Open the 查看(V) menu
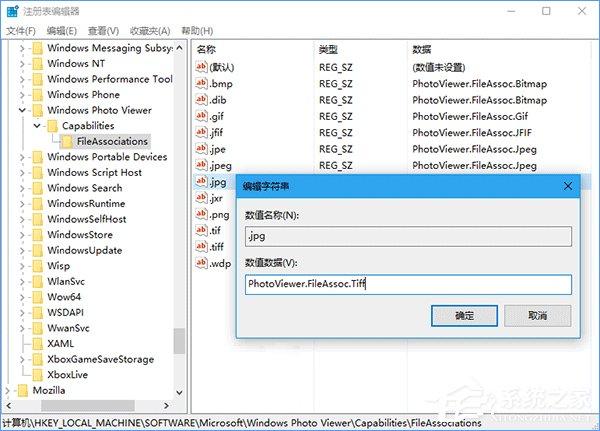Viewport: 600px width, 431px height. (x=103, y=31)
